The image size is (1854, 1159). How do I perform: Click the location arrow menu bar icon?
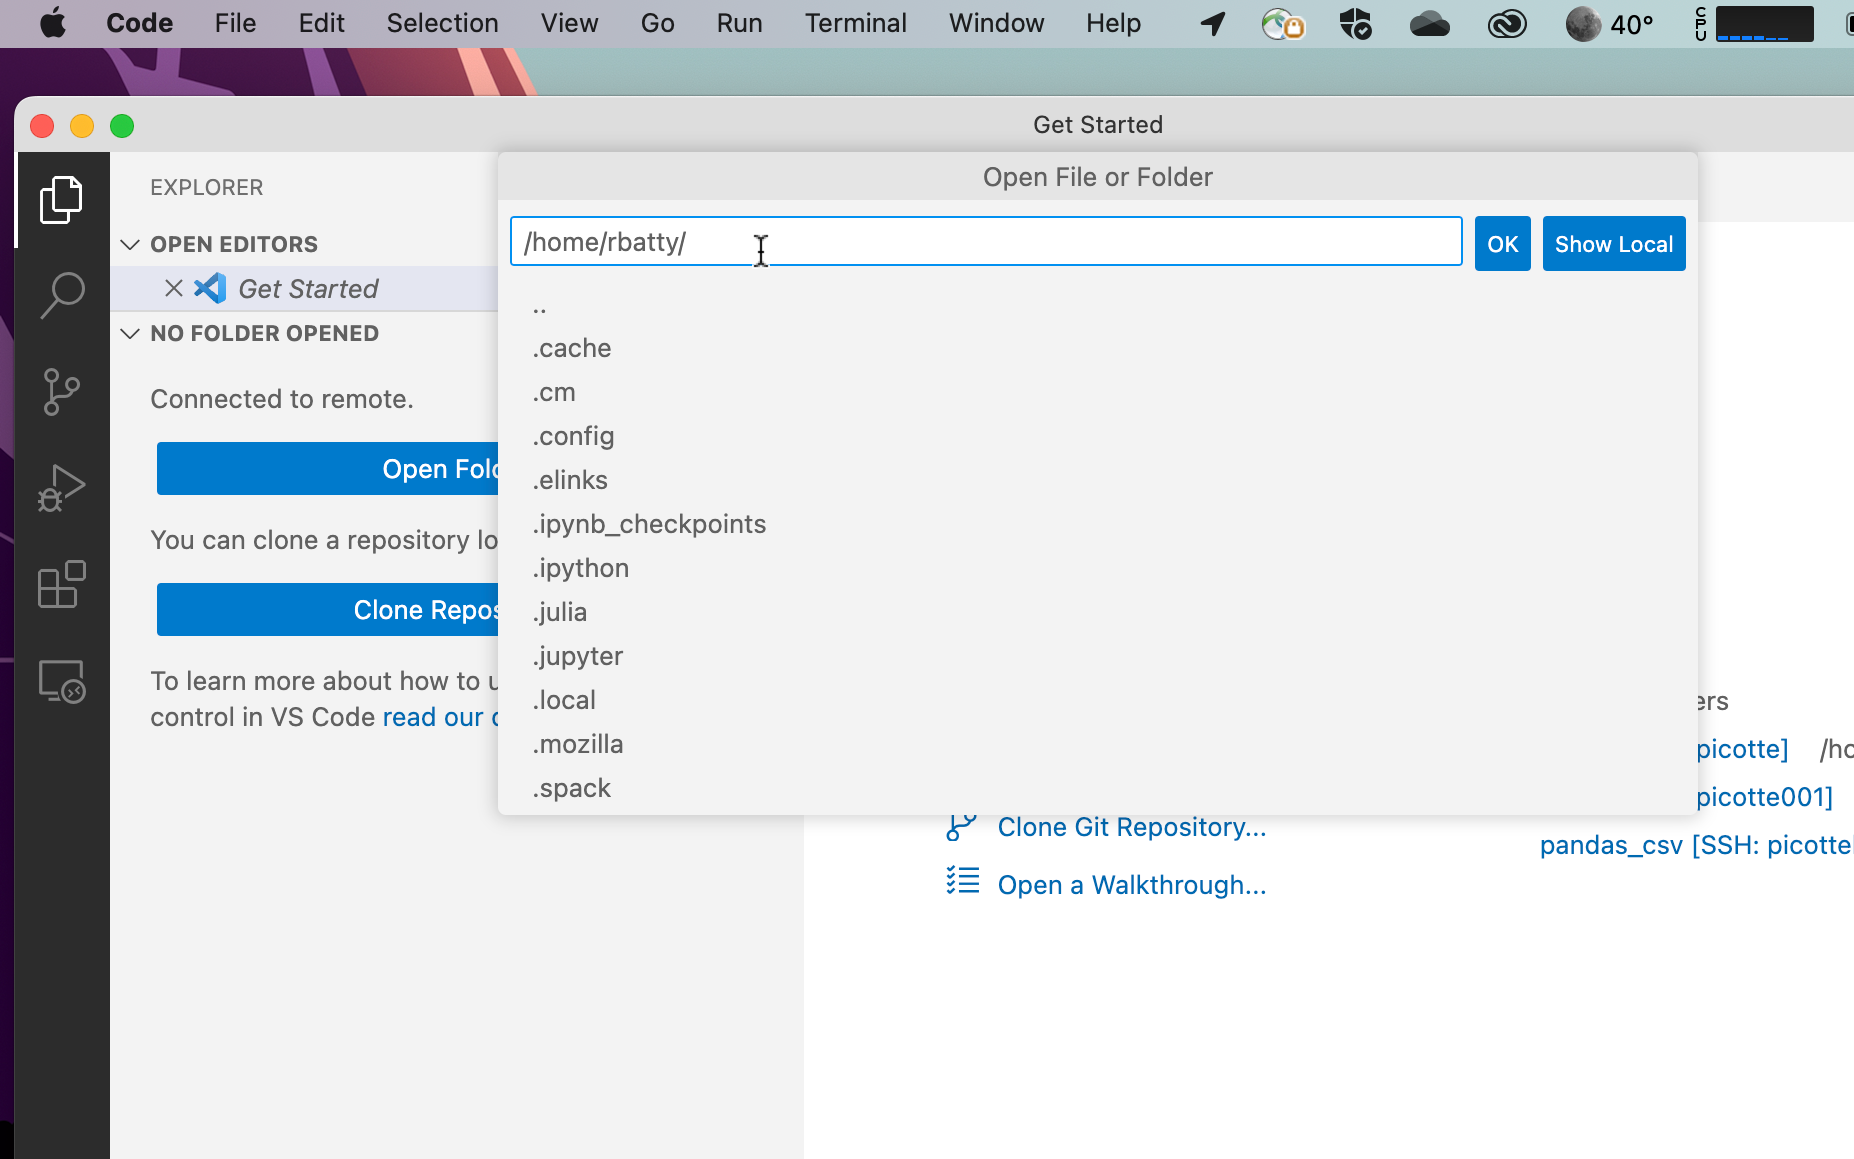[x=1213, y=23]
